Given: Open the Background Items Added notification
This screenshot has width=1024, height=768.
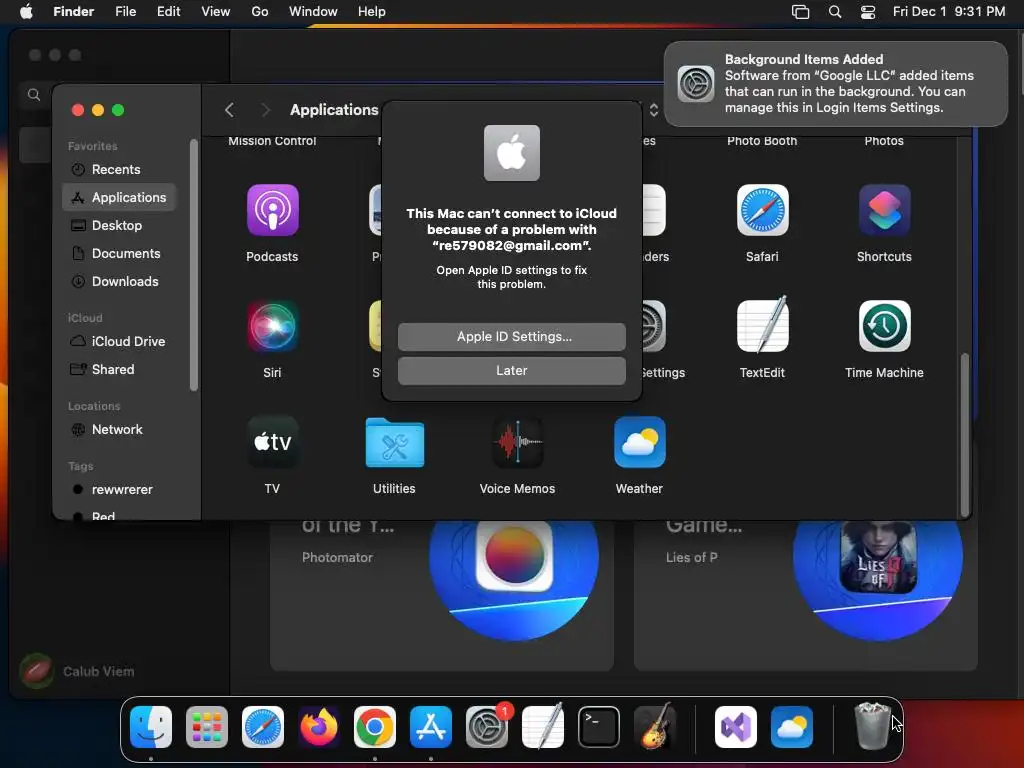Looking at the screenshot, I should coord(835,84).
